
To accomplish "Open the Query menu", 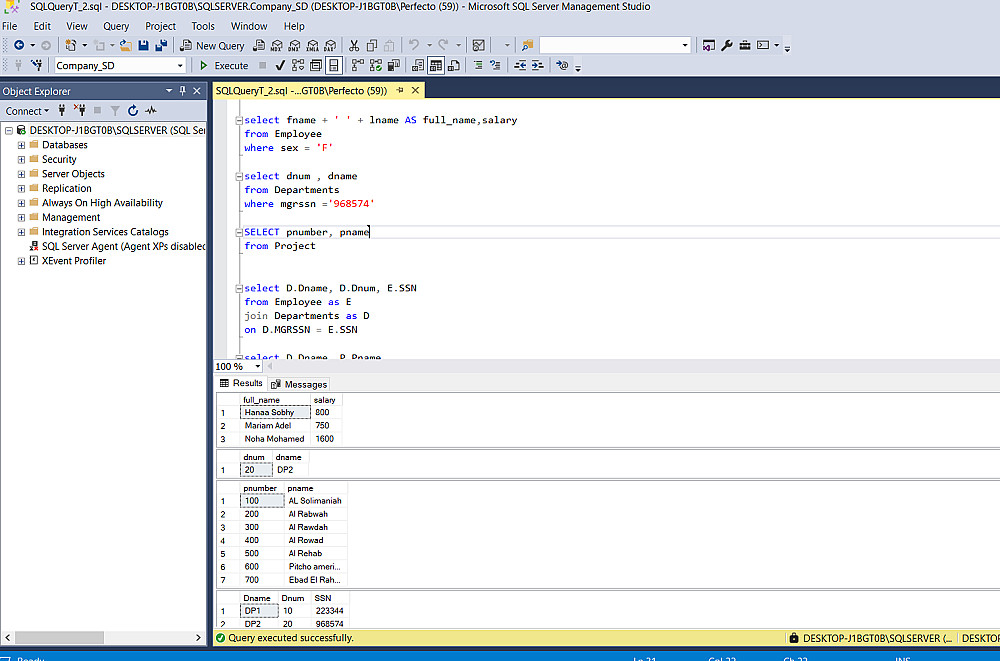I will [x=116, y=26].
